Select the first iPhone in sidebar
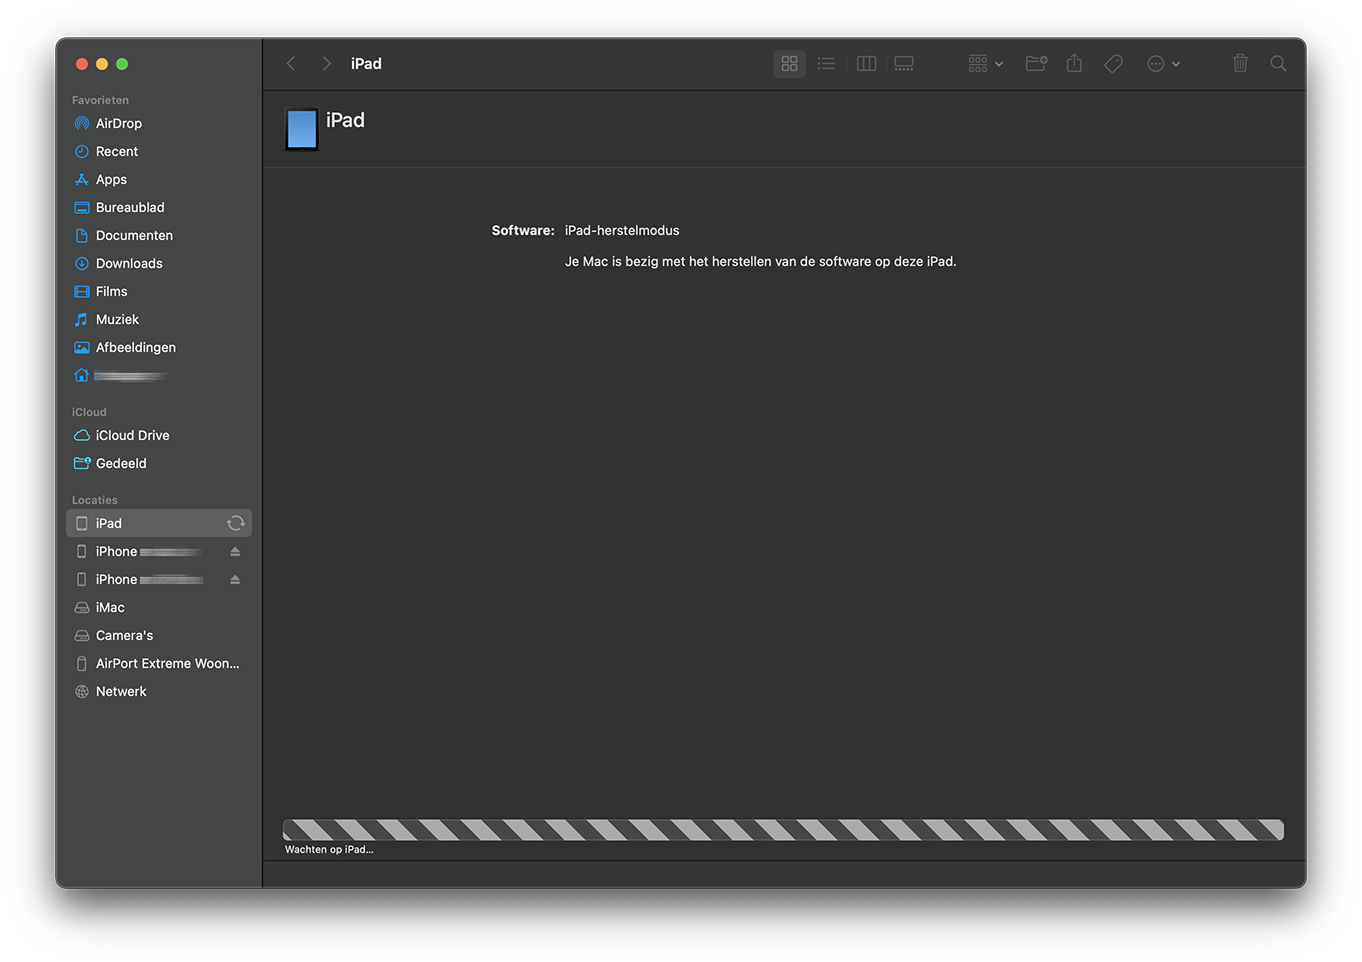Image resolution: width=1362 pixels, height=962 pixels. 159,551
